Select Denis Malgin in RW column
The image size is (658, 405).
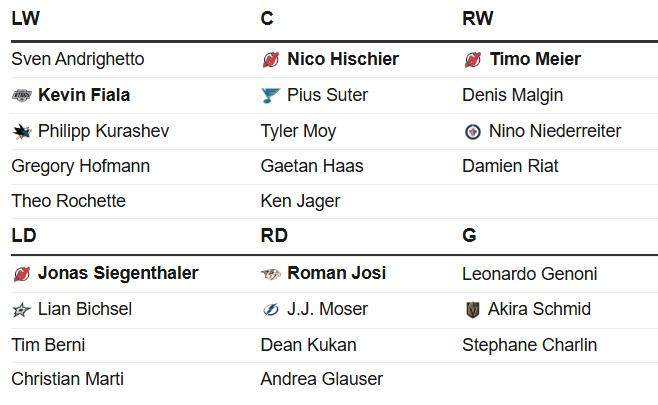(x=512, y=95)
